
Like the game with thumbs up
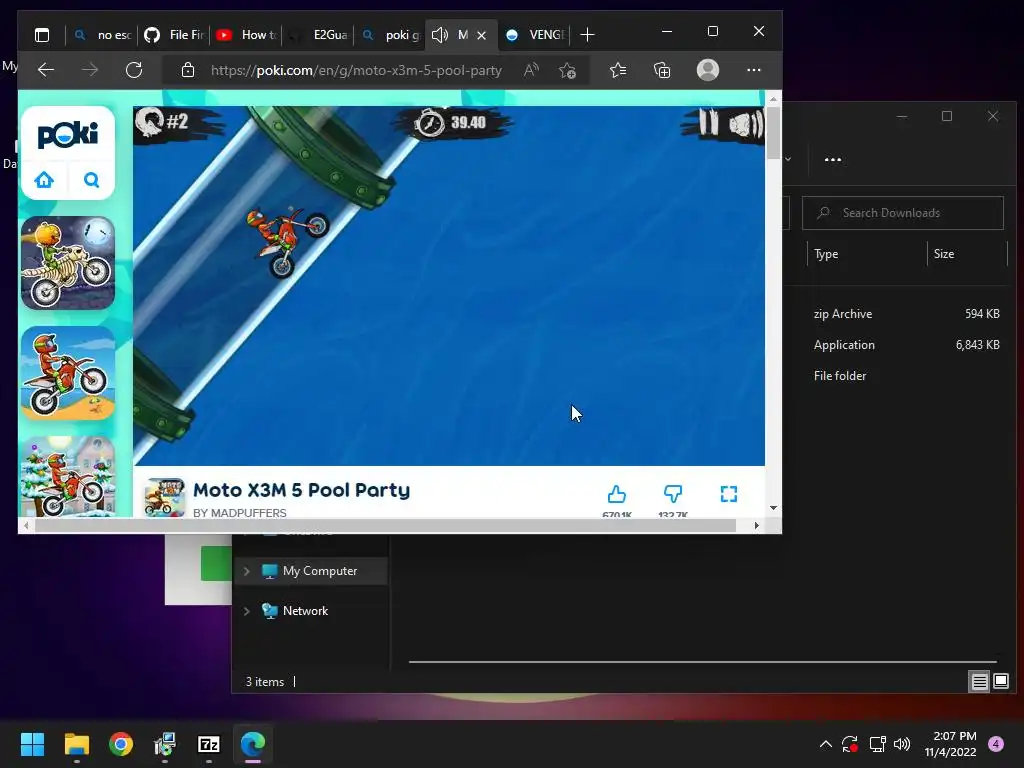616,494
